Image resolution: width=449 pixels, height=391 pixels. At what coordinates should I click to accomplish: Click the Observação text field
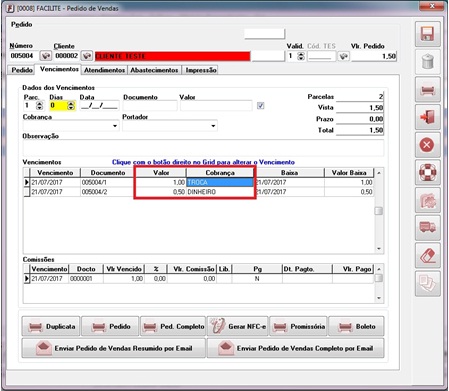pos(203,148)
